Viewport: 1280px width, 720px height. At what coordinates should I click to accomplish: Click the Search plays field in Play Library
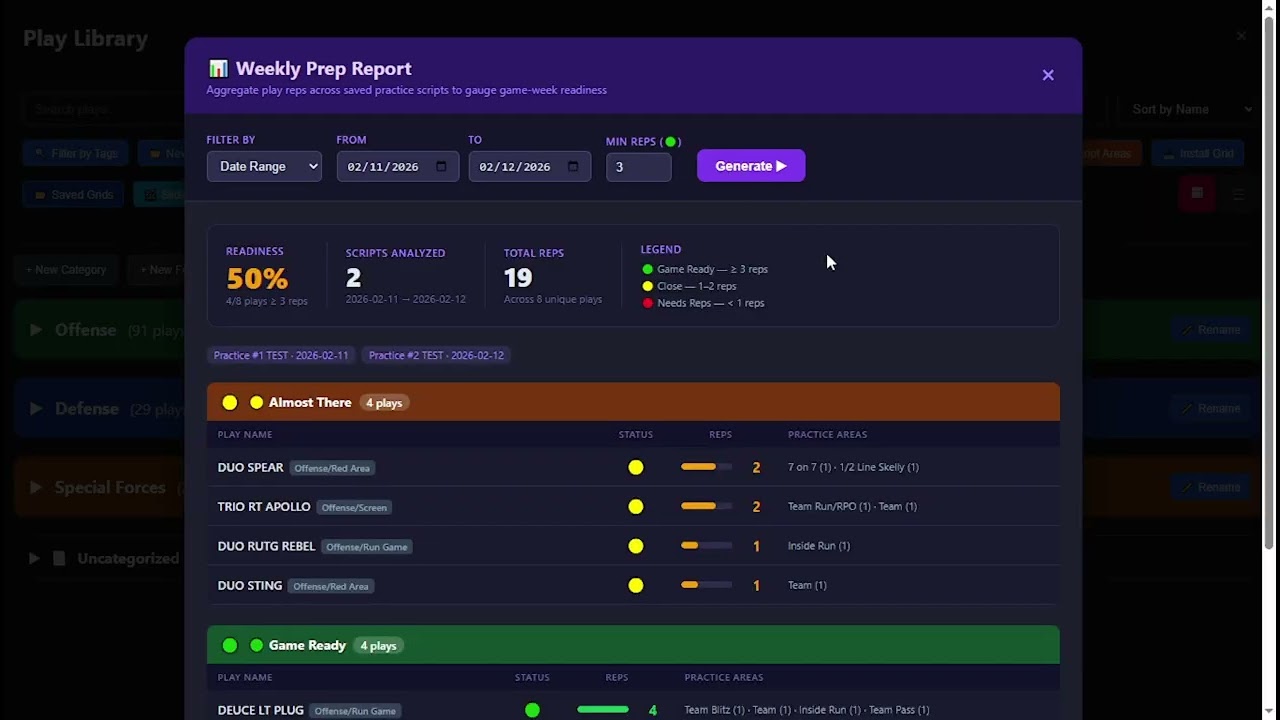[x=103, y=109]
